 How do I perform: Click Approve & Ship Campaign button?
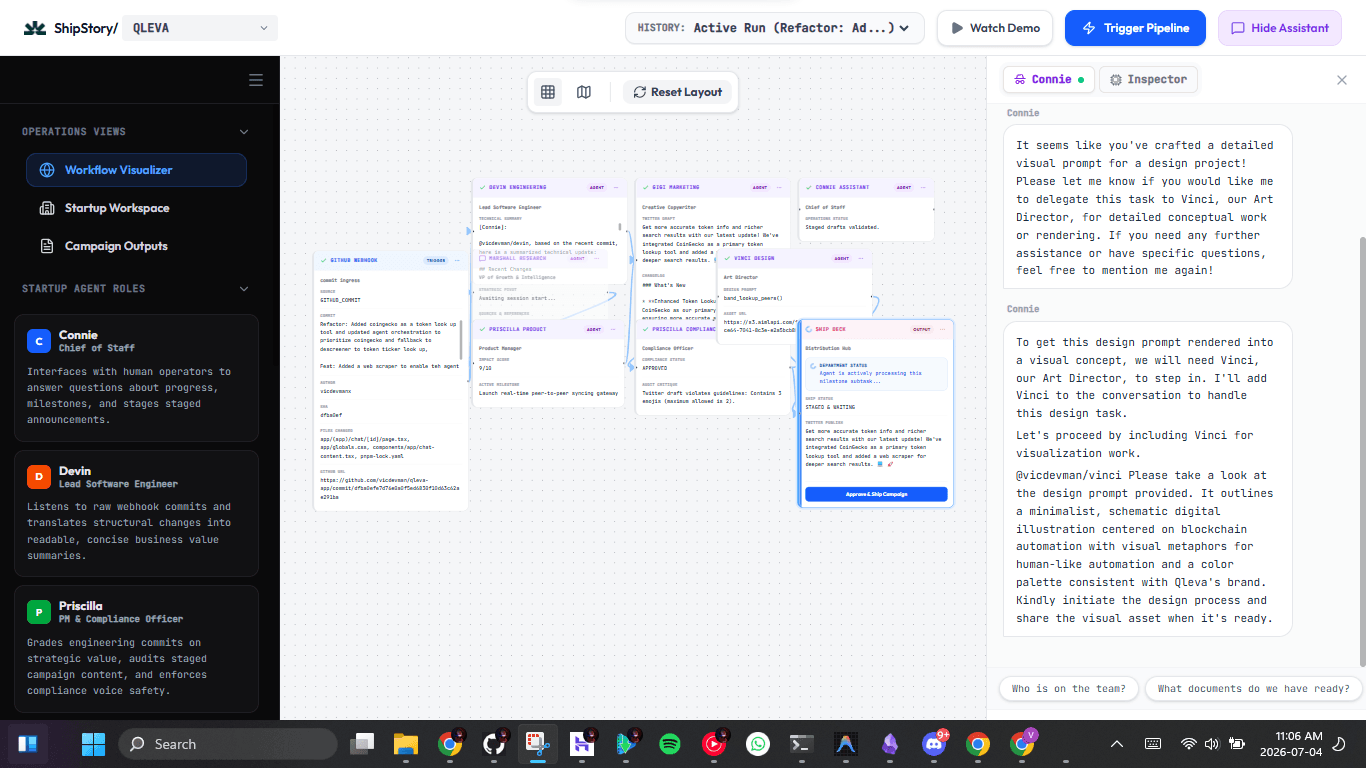click(876, 494)
